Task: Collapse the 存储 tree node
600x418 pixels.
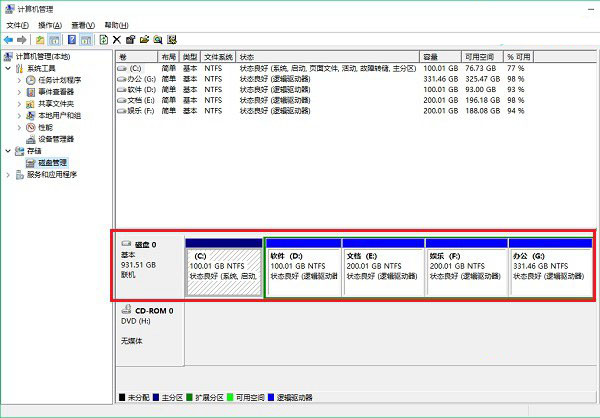Action: tap(8, 150)
